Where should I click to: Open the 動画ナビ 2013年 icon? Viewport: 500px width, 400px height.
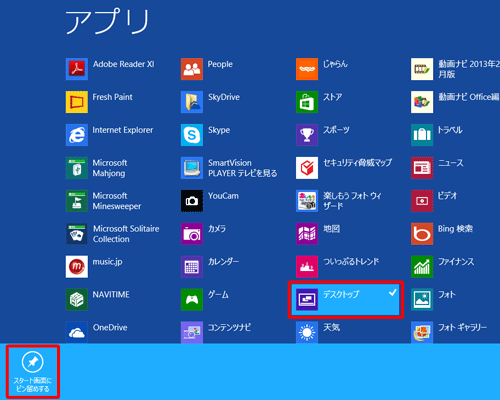422,69
